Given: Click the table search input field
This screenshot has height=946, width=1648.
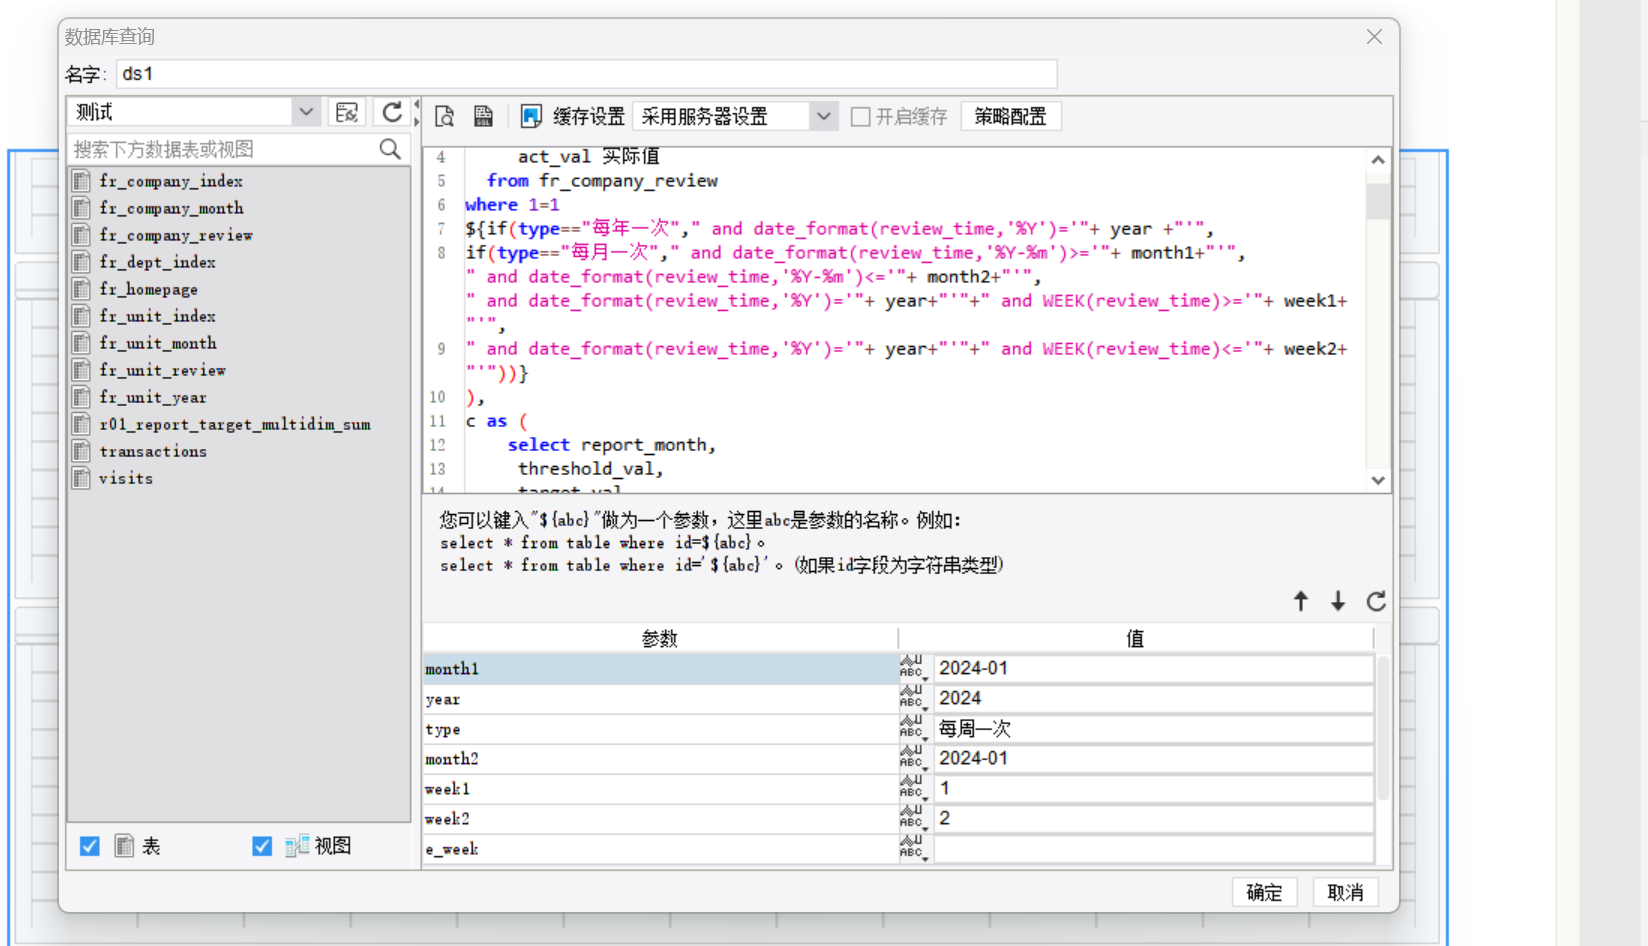Looking at the screenshot, I should click(x=222, y=149).
